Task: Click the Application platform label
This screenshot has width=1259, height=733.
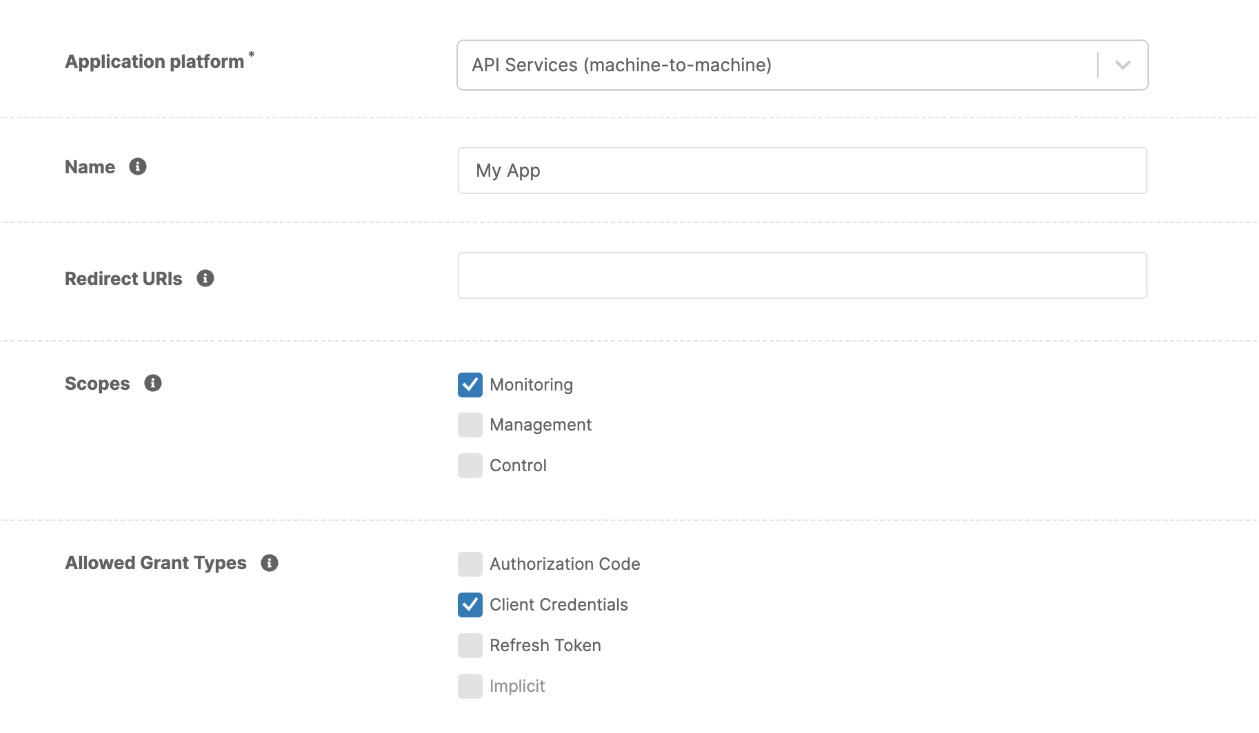Action: 154,60
